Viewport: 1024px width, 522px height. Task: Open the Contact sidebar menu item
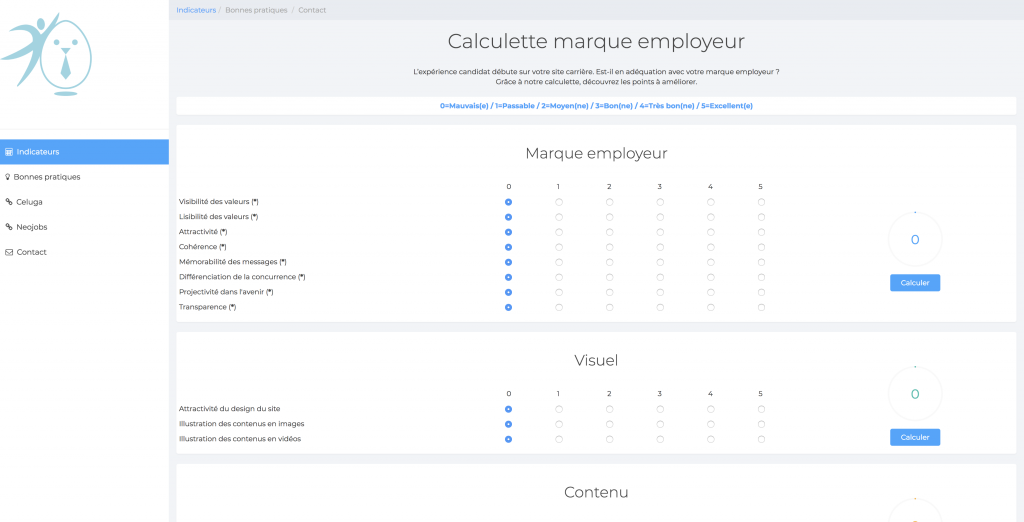[x=31, y=252]
